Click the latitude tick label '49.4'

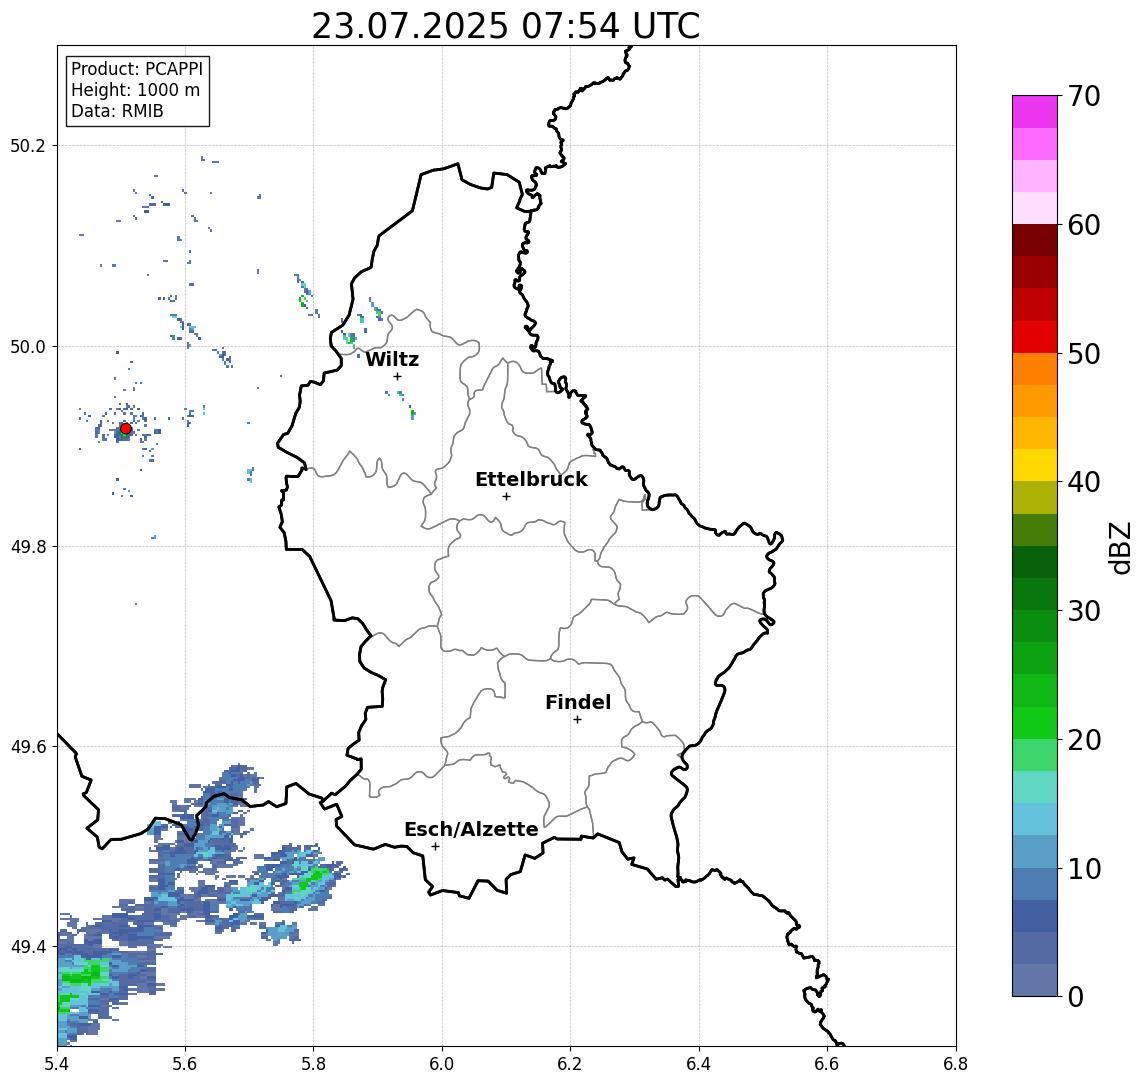(x=28, y=947)
